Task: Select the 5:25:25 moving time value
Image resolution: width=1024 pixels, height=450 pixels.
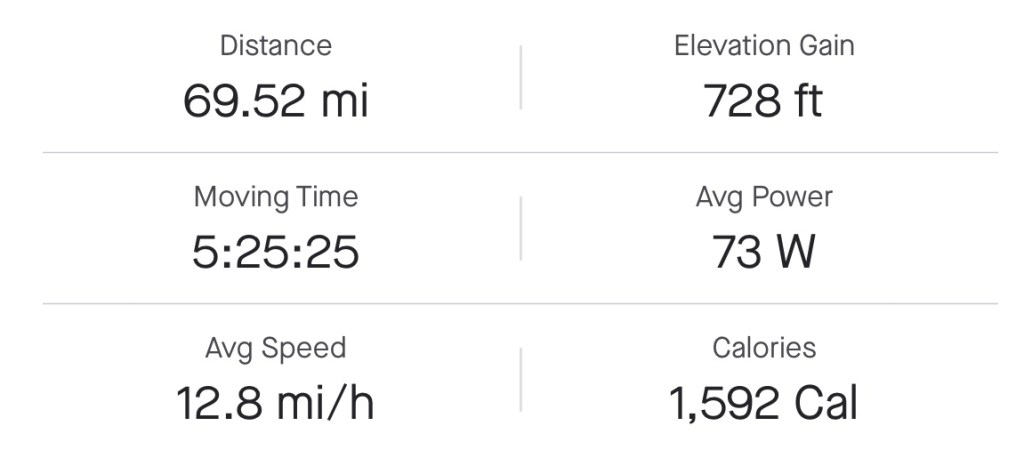Action: (276, 252)
